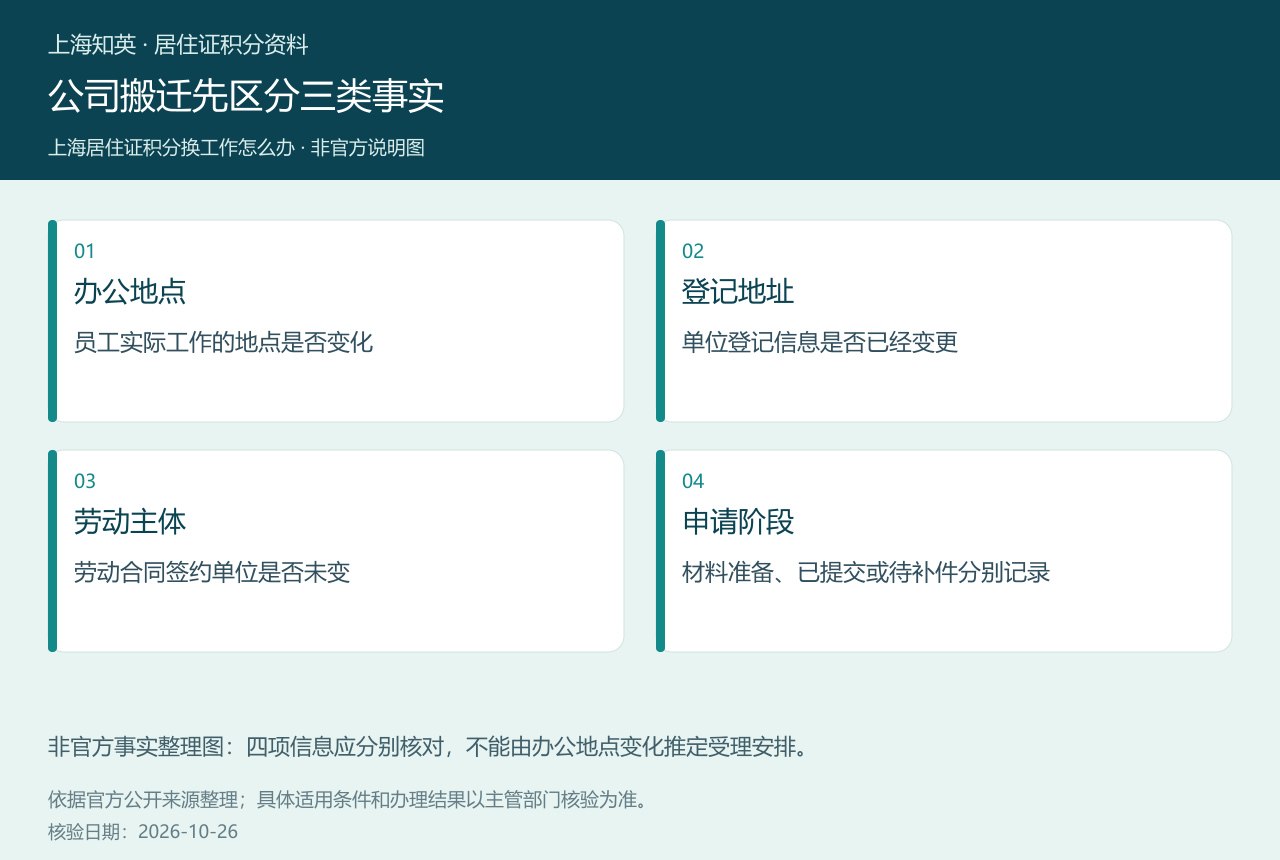Click the card number '02'

pyautogui.click(x=693, y=252)
